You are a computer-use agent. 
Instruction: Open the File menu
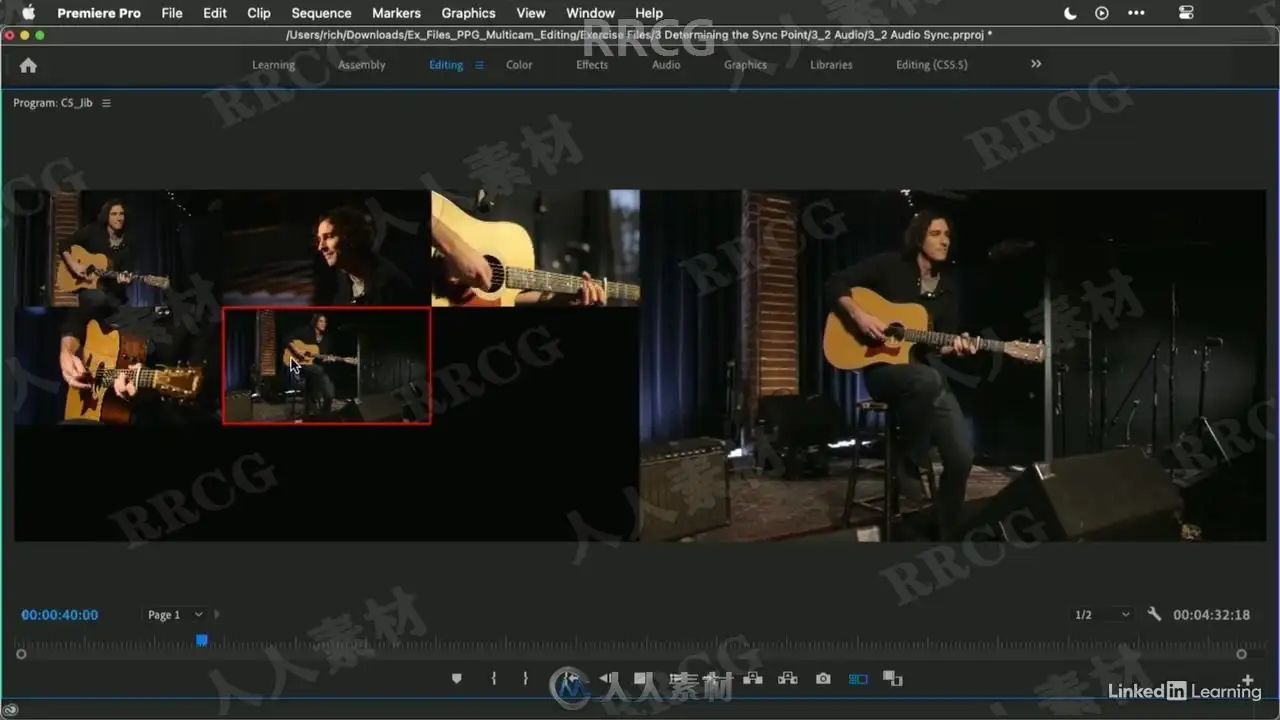click(x=172, y=13)
